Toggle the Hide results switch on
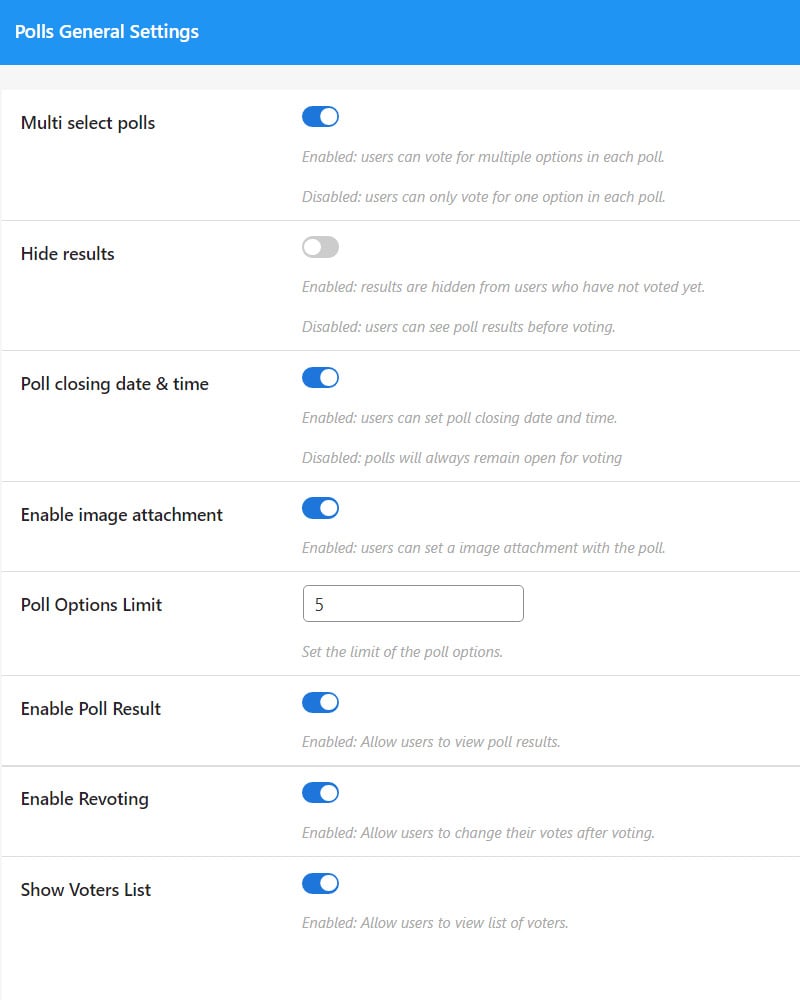Viewport: 800px width, 1000px height. (320, 246)
